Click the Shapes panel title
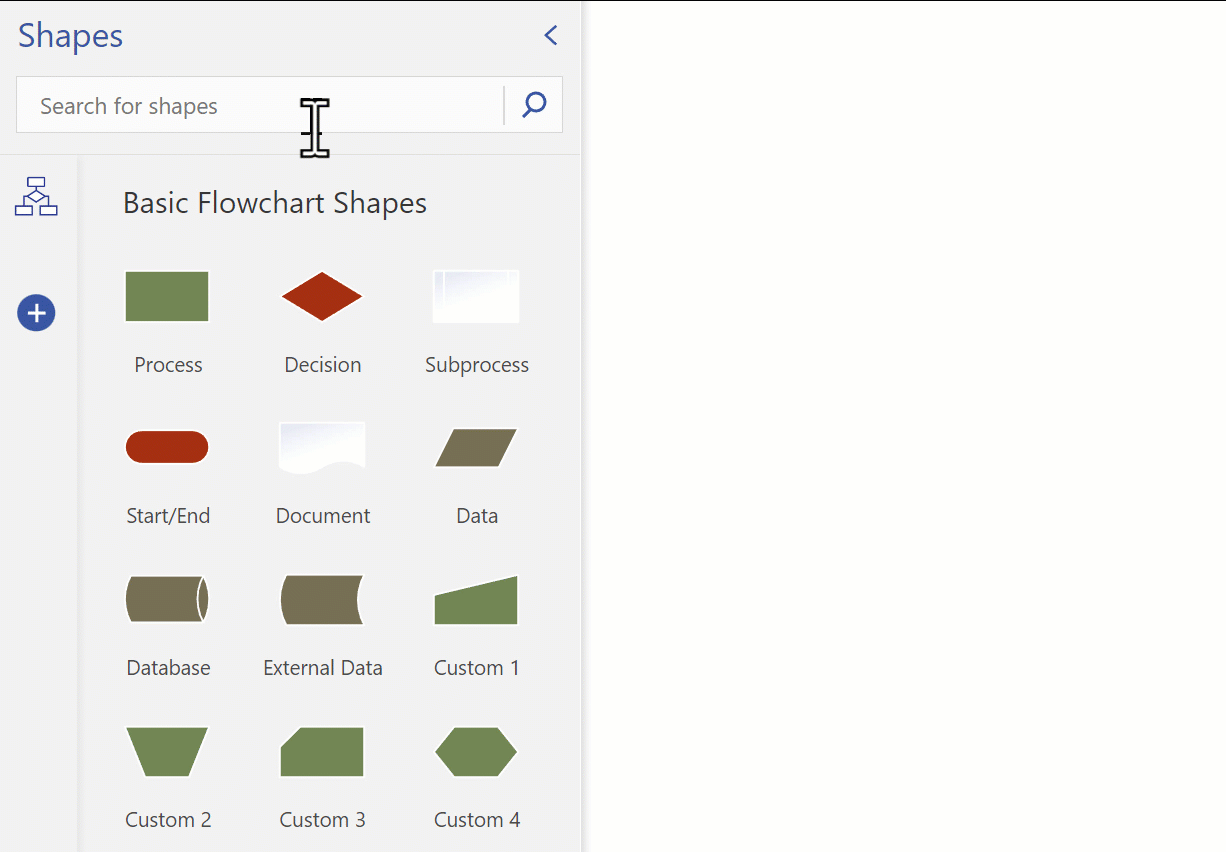The image size is (1226, 852). 69,35
